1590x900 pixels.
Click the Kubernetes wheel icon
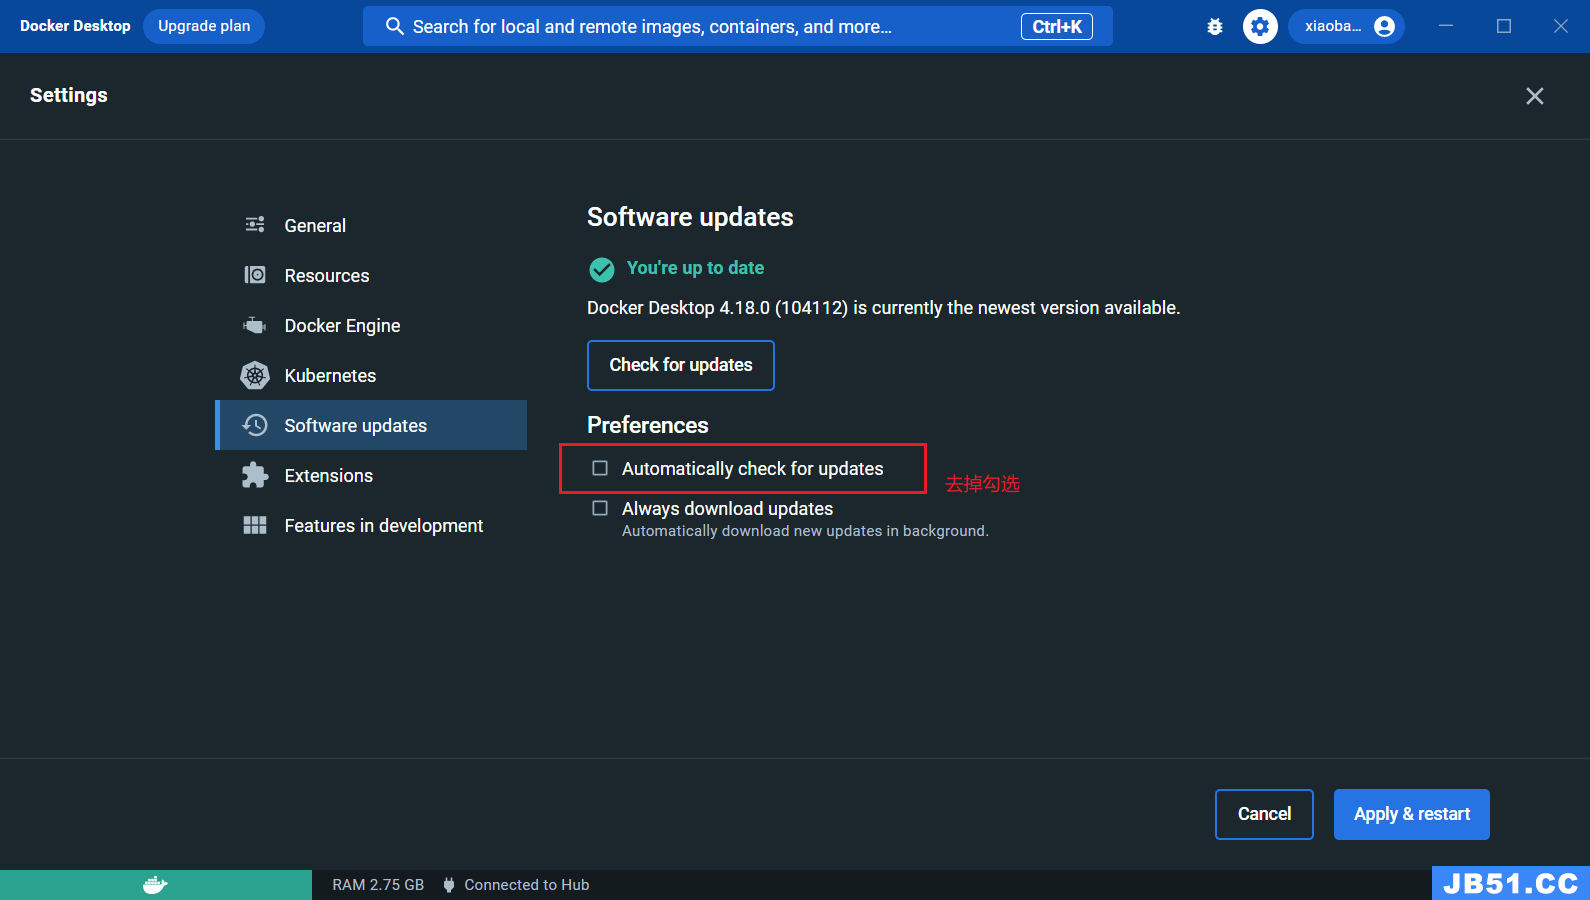click(x=255, y=375)
